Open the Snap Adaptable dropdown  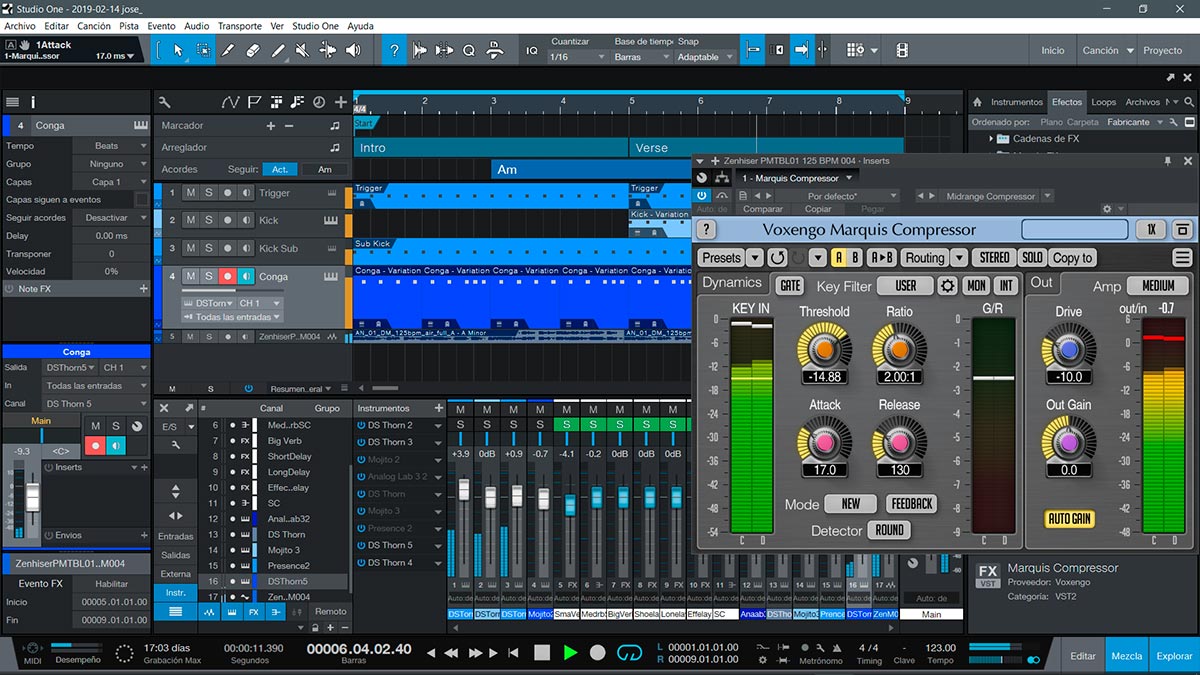point(705,57)
